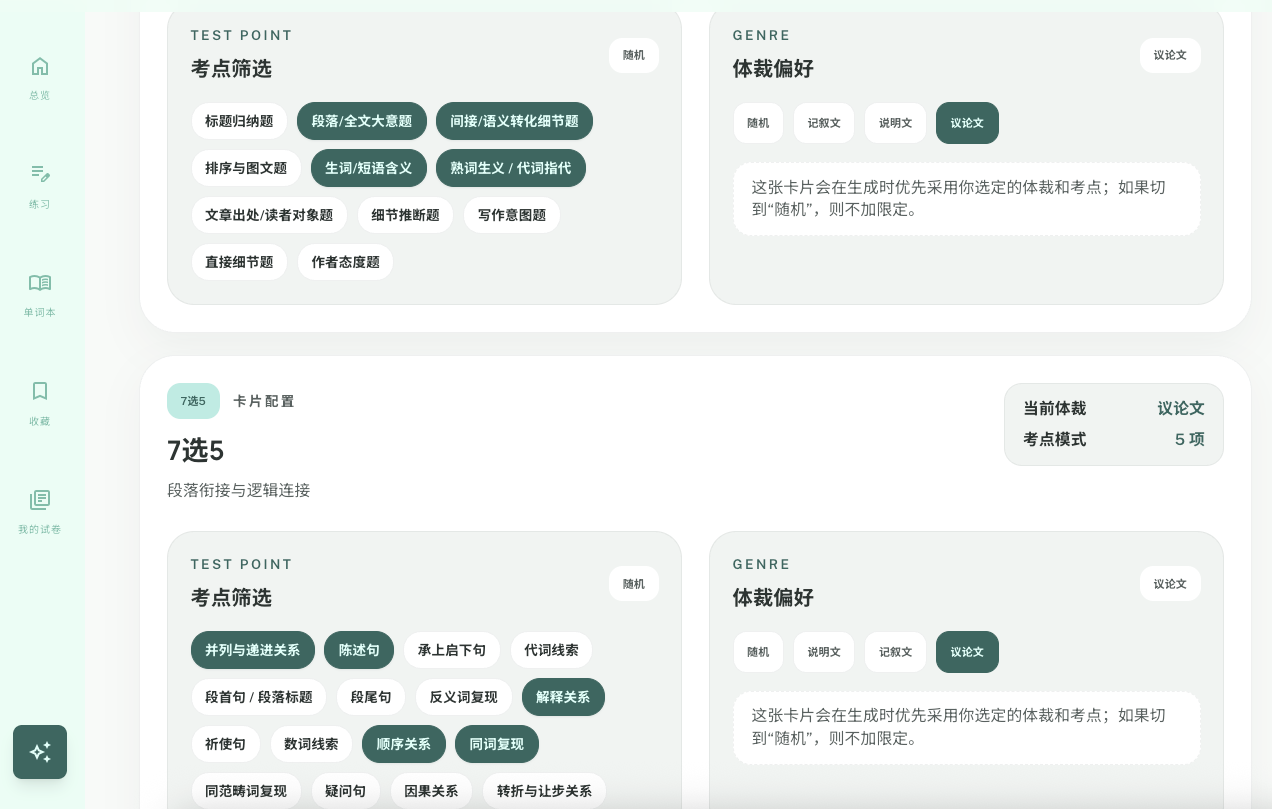Toggle 写作意图题 tag

point(512,215)
